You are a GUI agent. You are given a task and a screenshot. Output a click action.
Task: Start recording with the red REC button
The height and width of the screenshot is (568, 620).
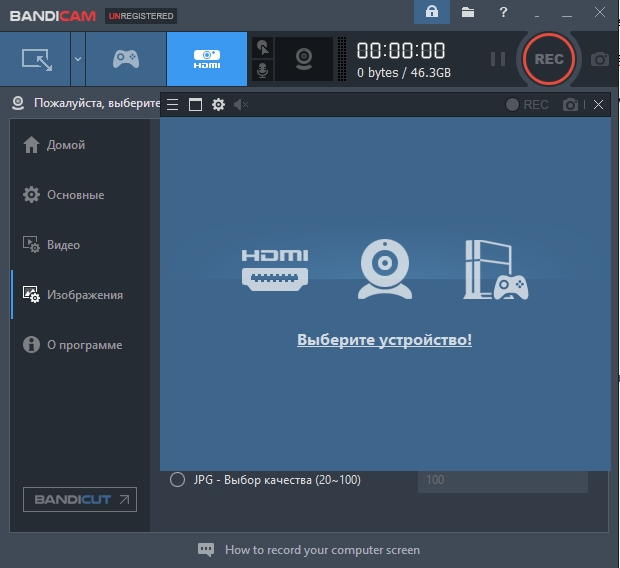coord(548,59)
